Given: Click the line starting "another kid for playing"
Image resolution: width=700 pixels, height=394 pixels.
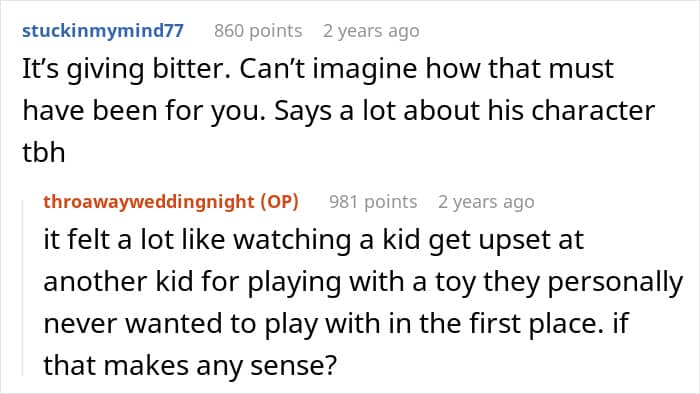Looking at the screenshot, I should pos(363,282).
